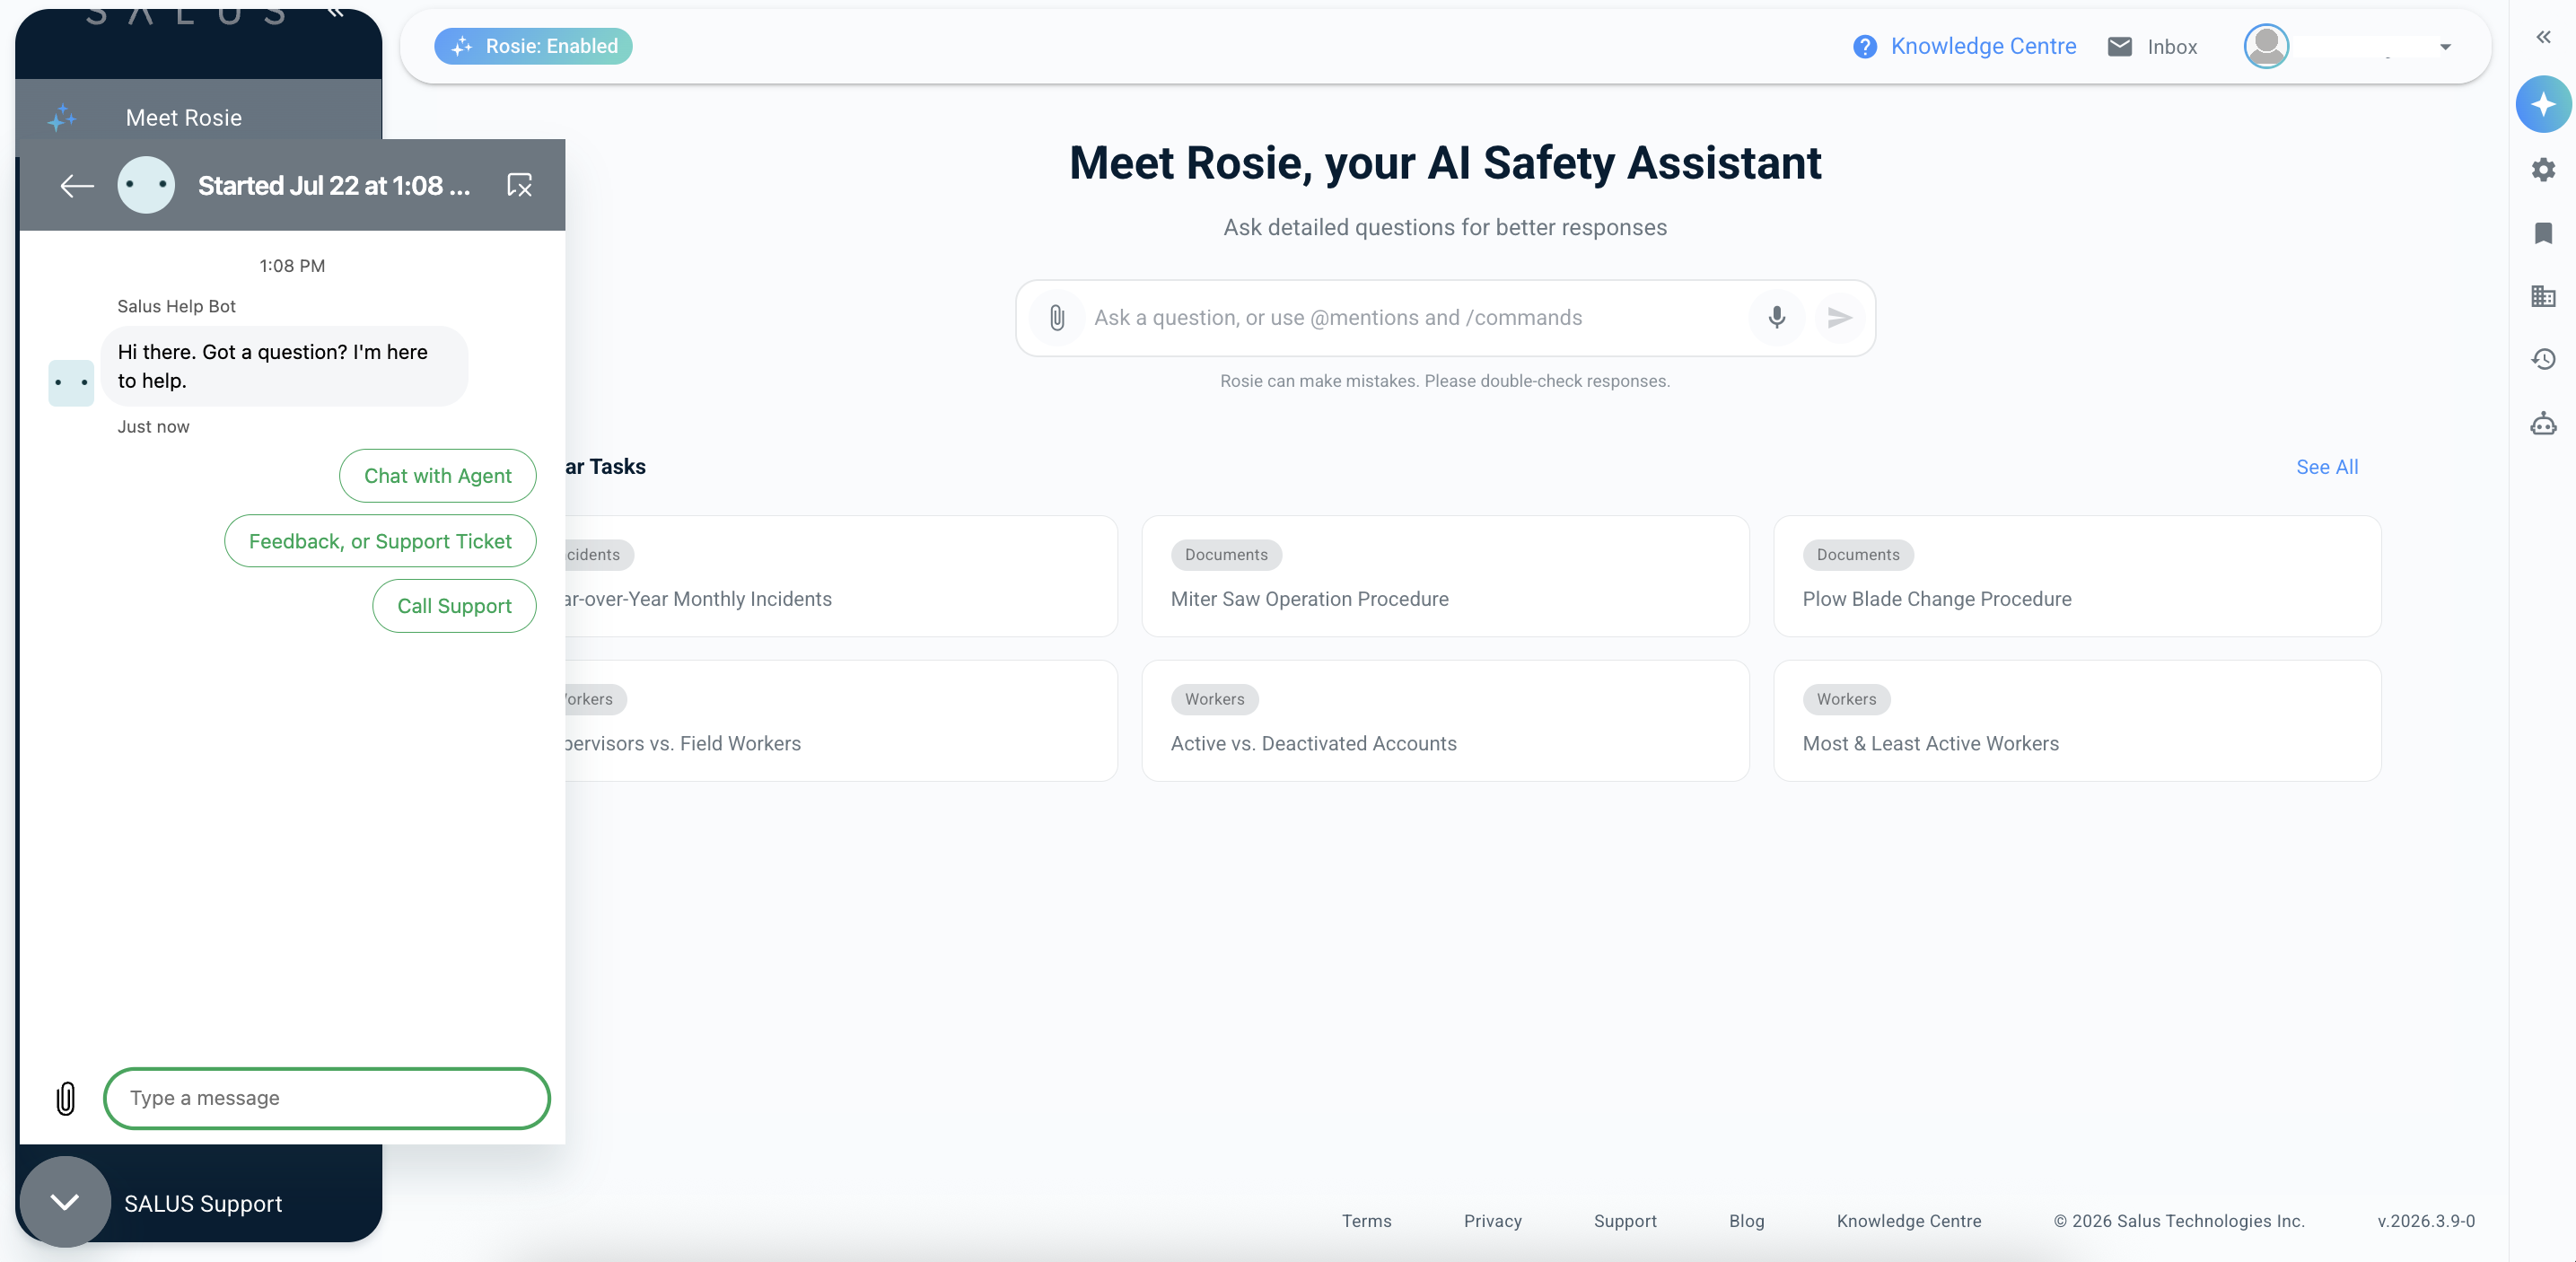The width and height of the screenshot is (2576, 1262).
Task: Attach a file to the Rosie question
Action: [x=1057, y=318]
